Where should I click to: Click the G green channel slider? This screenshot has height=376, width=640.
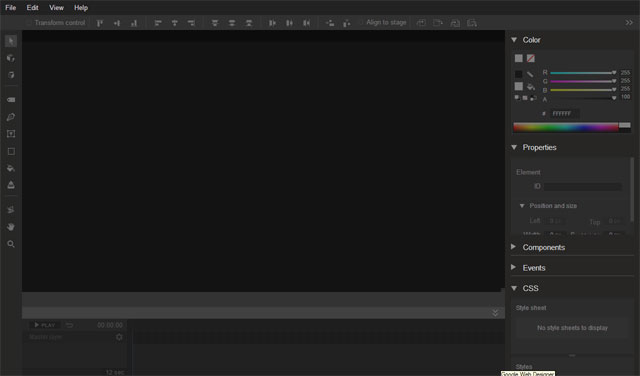coord(583,81)
